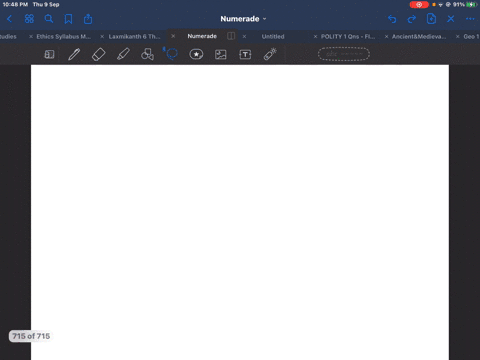The width and height of the screenshot is (480, 360).
Task: Select the Lasso tool
Action: coord(171,54)
